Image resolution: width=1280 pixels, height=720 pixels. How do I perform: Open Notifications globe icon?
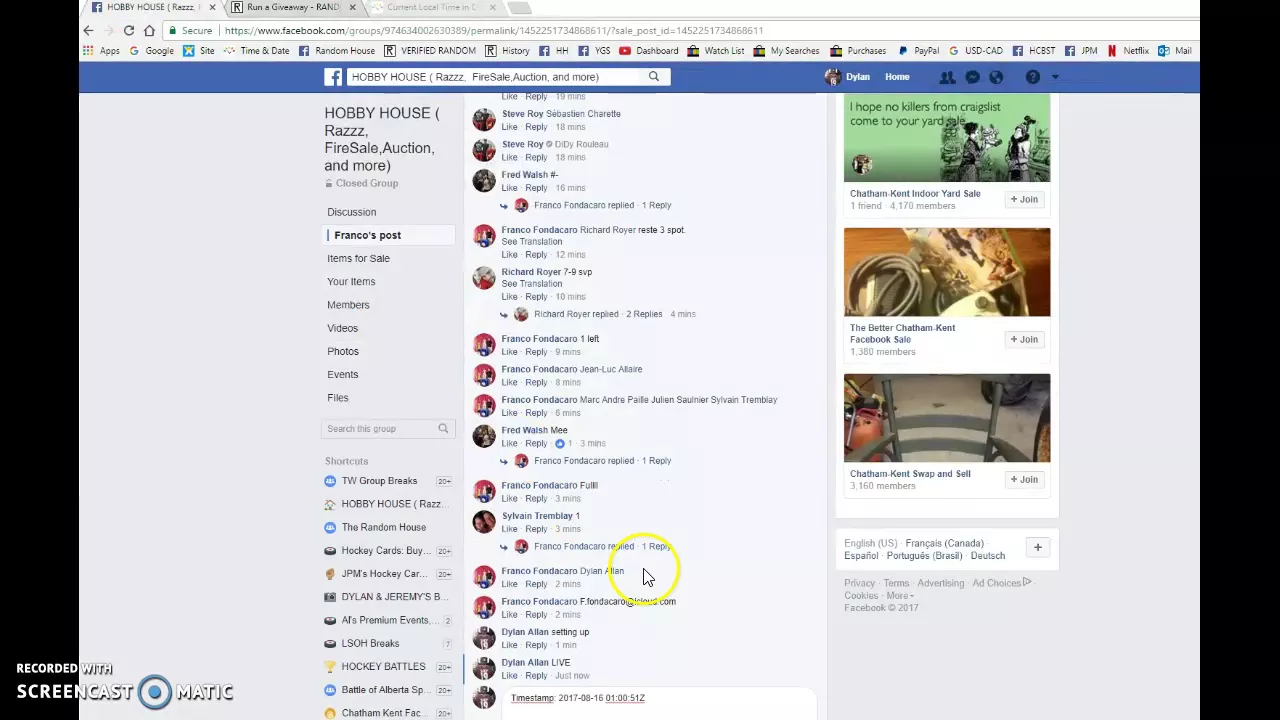tap(996, 77)
